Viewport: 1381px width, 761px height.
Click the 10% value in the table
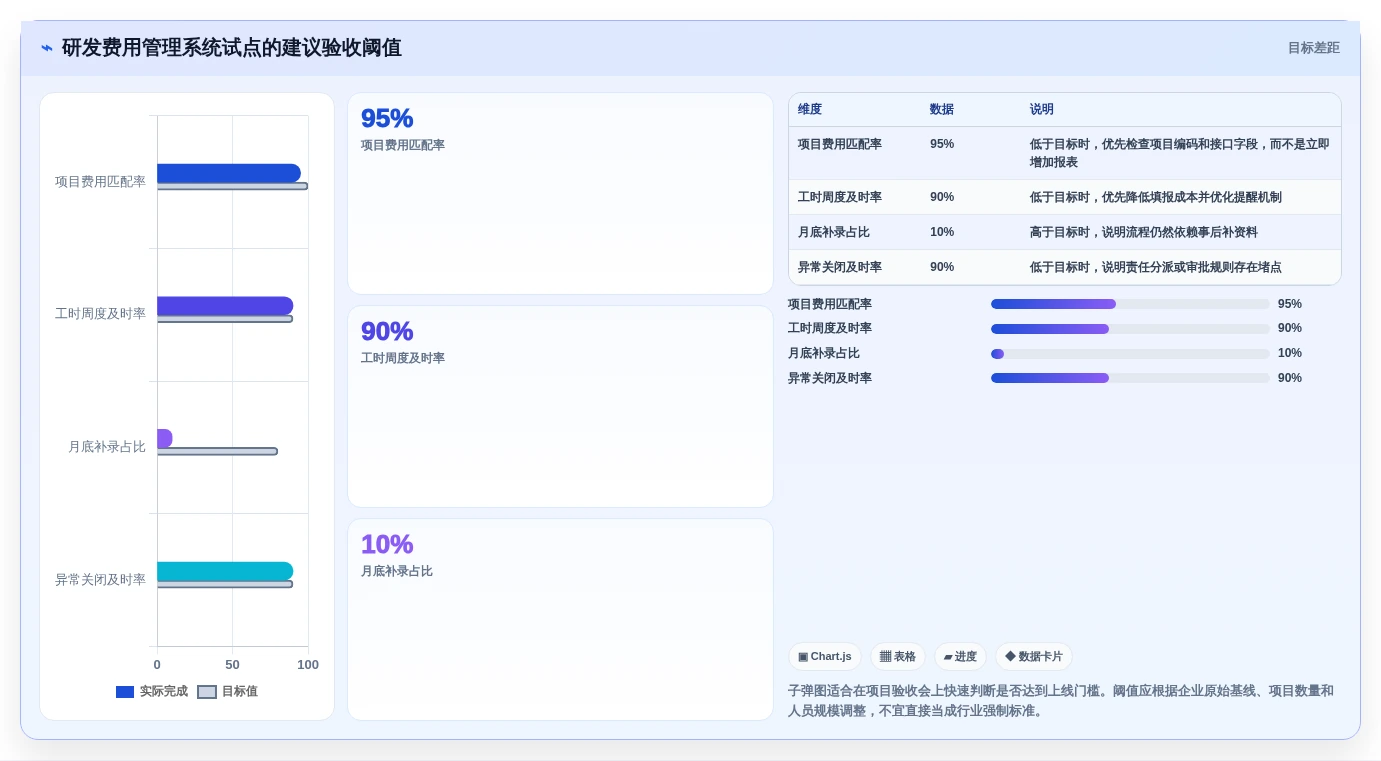coord(942,232)
